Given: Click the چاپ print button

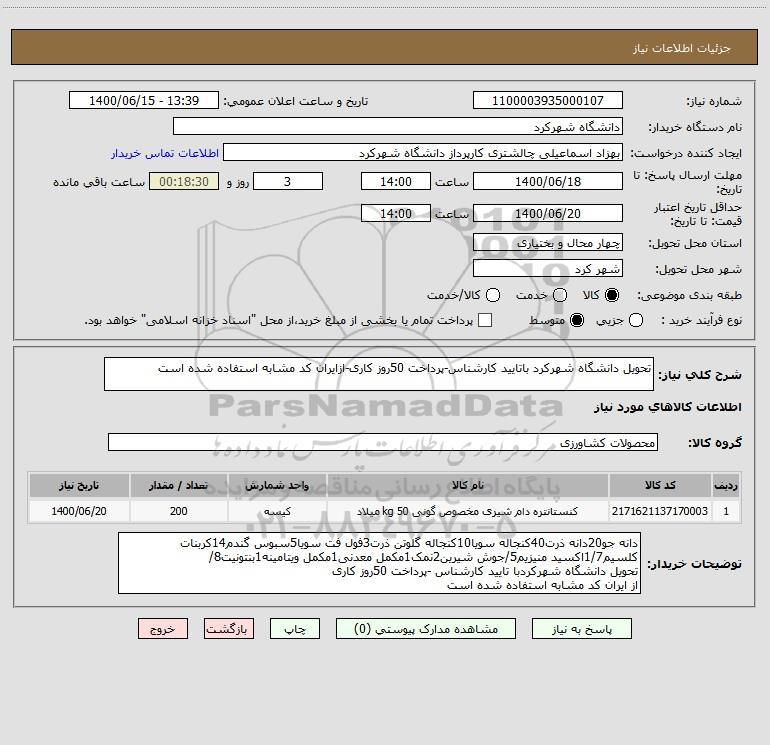Looking at the screenshot, I should point(295,629).
